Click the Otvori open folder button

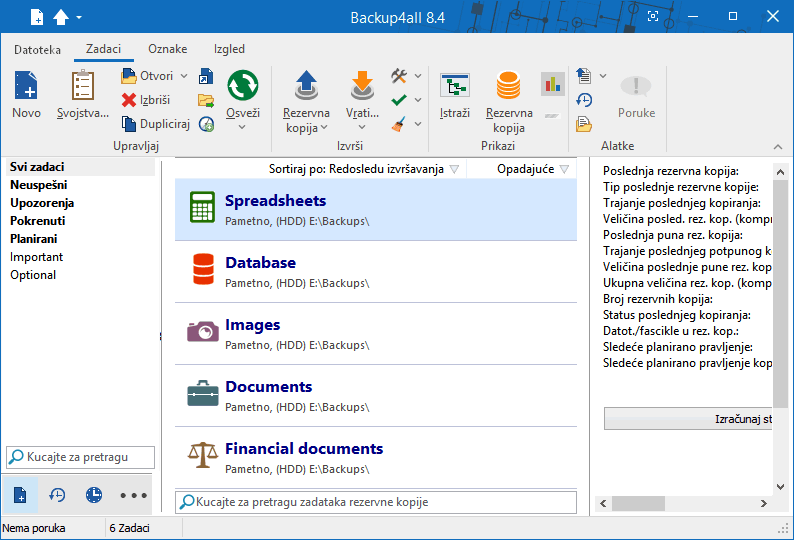[x=147, y=76]
